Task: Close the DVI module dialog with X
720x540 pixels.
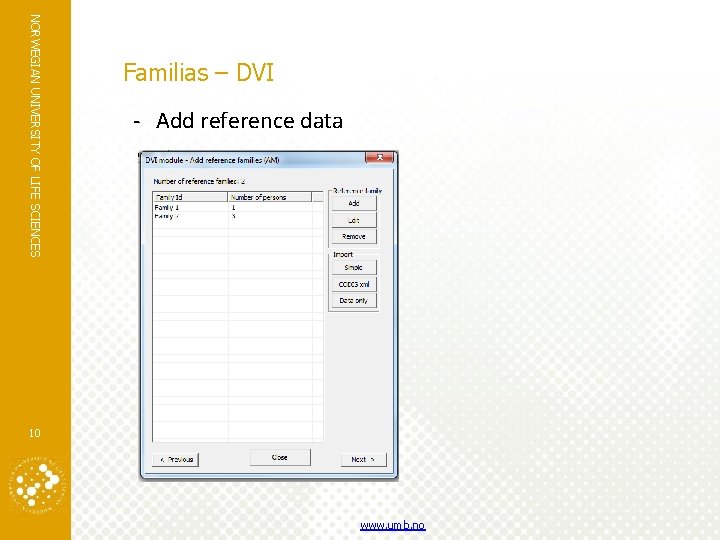Action: (x=379, y=158)
